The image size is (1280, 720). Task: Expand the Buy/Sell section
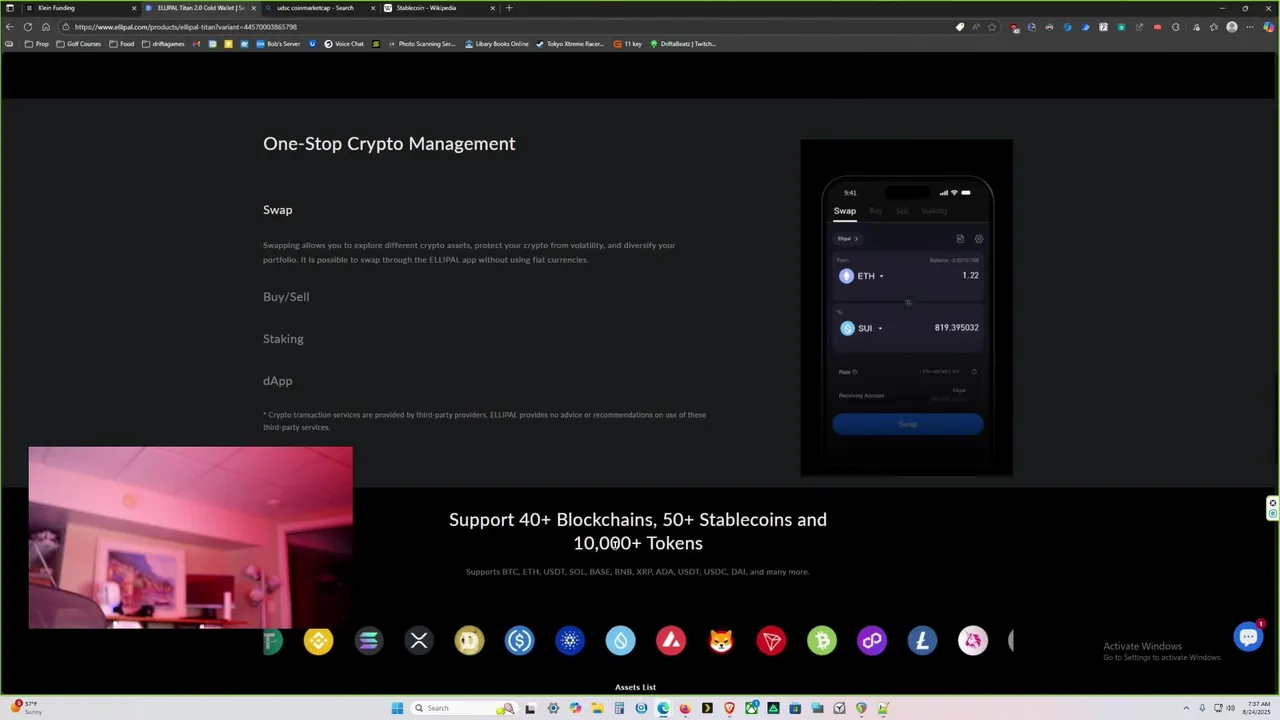(286, 297)
